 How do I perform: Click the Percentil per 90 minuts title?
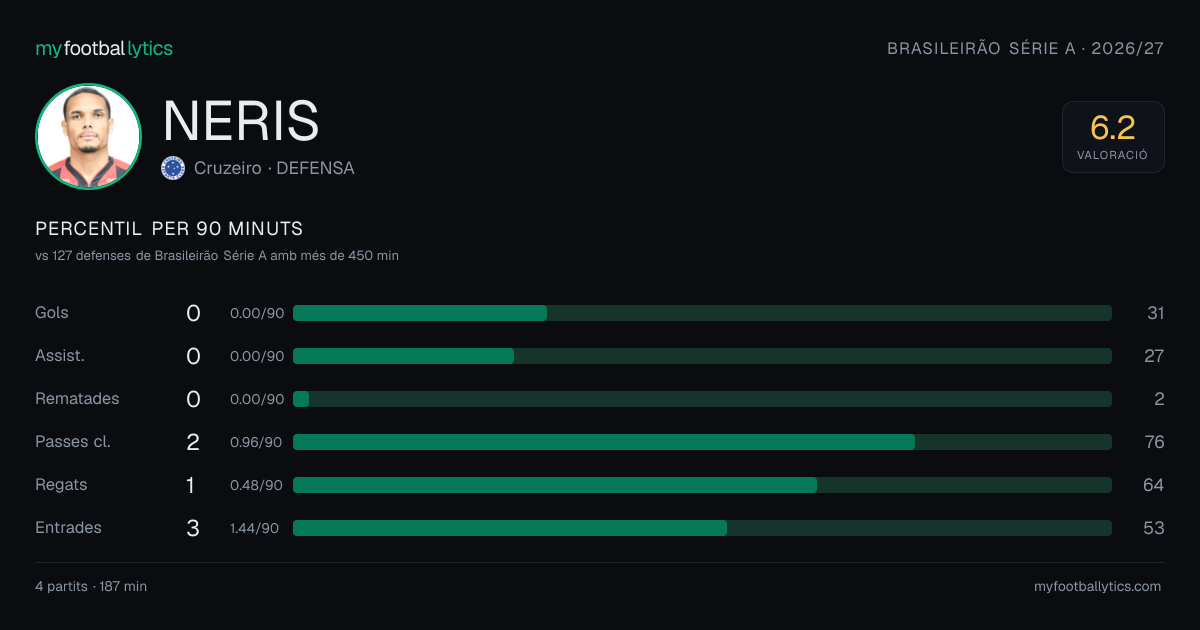169,229
